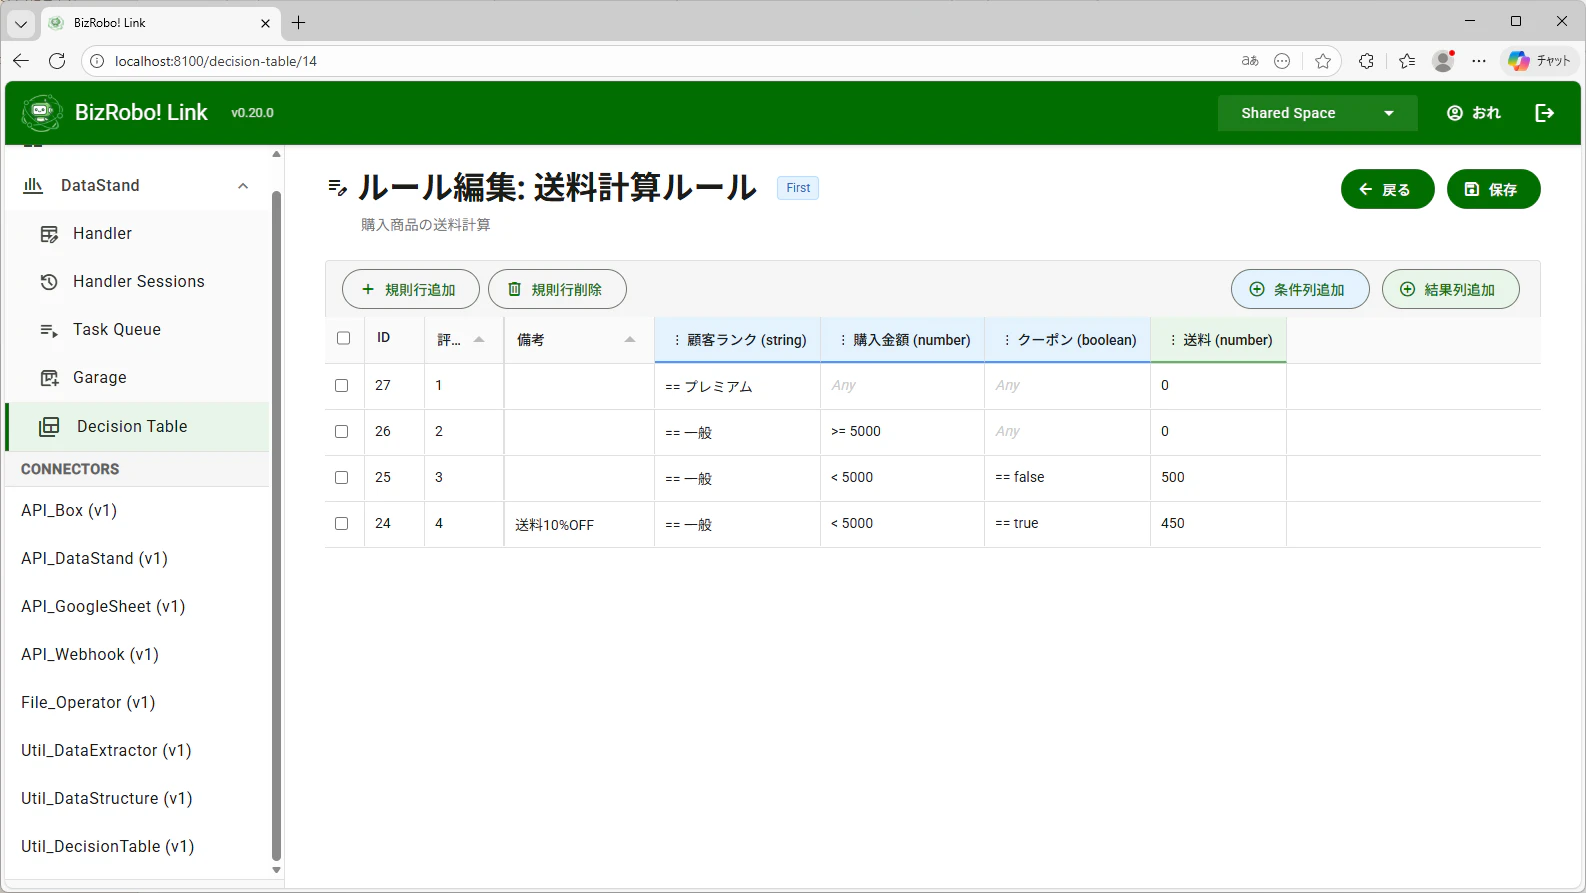Open the 顧客ランク column drag handle menu
Viewport: 1586px width, 893px height.
(677, 340)
